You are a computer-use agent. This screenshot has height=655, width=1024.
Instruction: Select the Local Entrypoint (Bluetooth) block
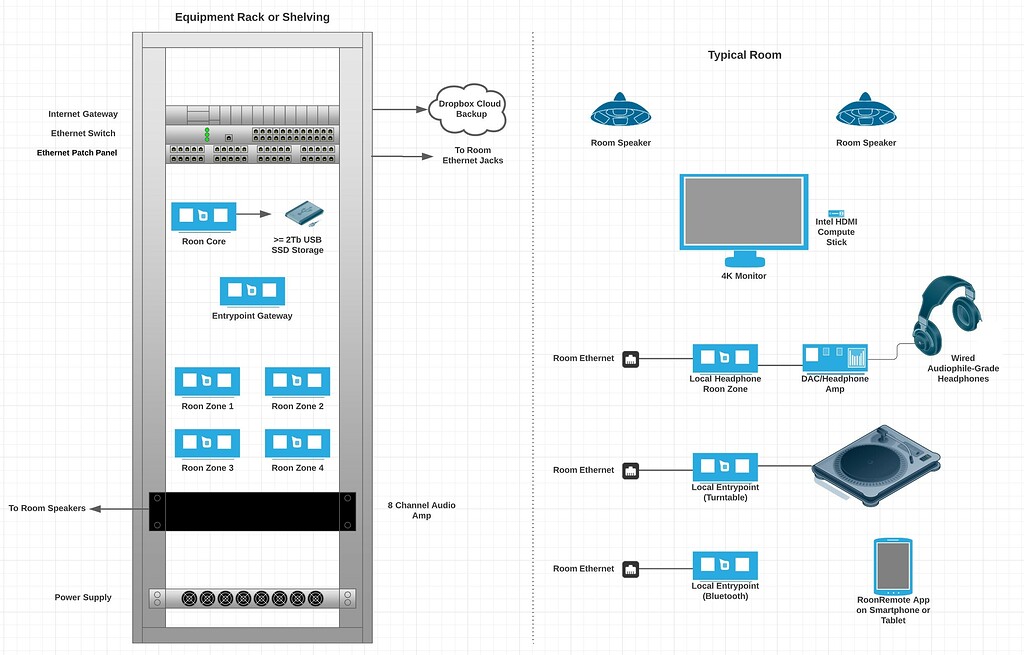tap(724, 563)
